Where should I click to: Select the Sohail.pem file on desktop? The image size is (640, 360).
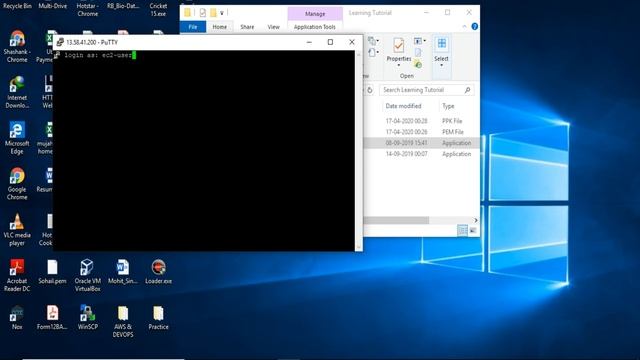pos(52,272)
